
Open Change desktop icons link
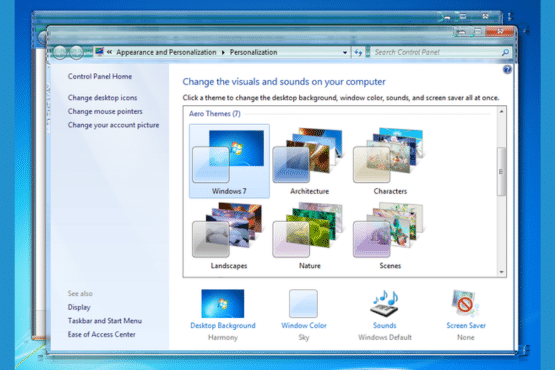(x=102, y=97)
